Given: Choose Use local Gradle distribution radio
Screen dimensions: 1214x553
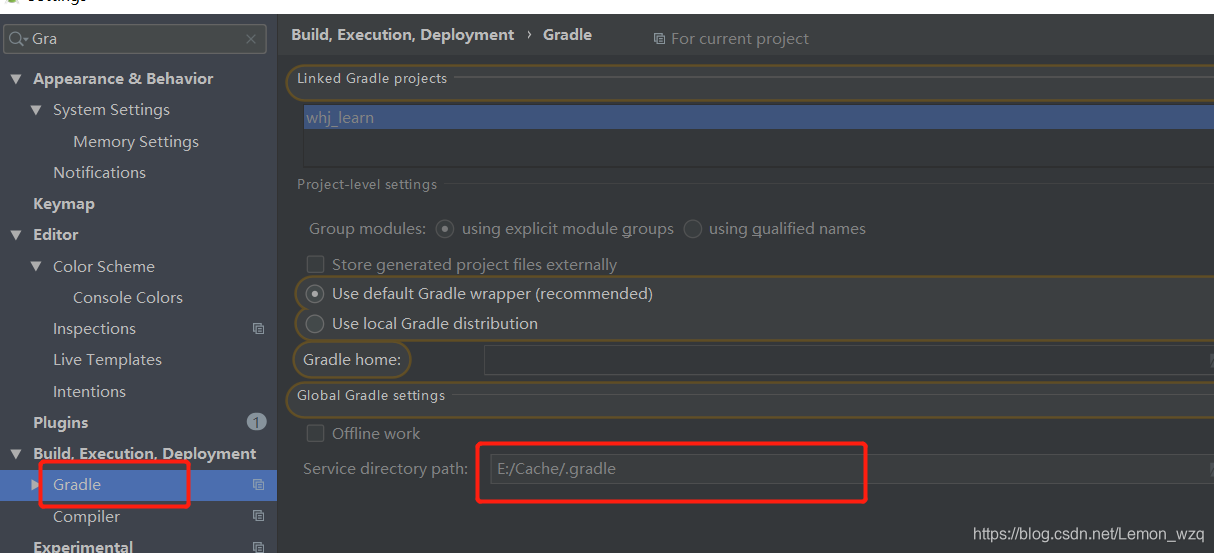Looking at the screenshot, I should (x=315, y=324).
